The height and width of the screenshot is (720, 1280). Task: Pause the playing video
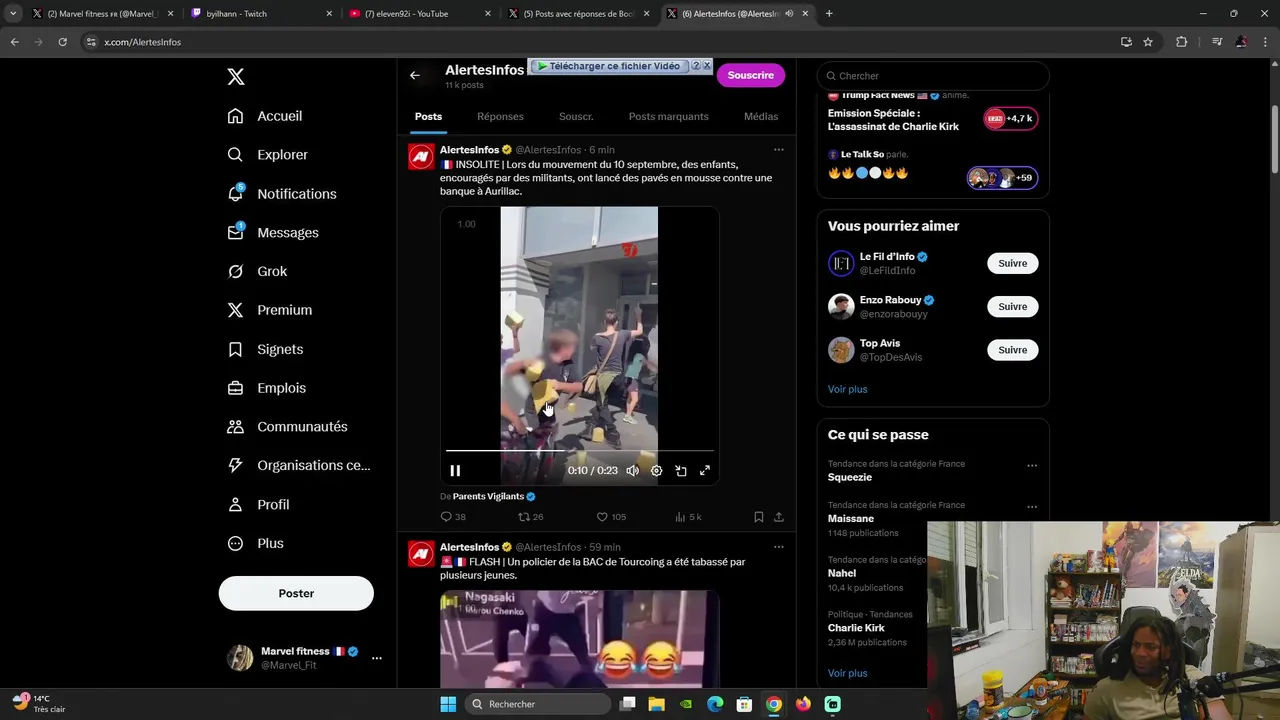coord(455,471)
